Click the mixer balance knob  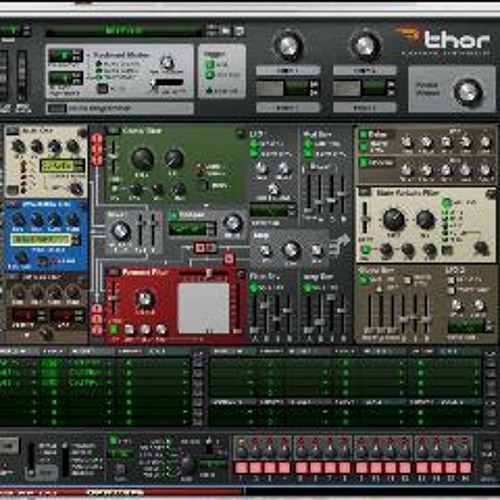point(121,231)
